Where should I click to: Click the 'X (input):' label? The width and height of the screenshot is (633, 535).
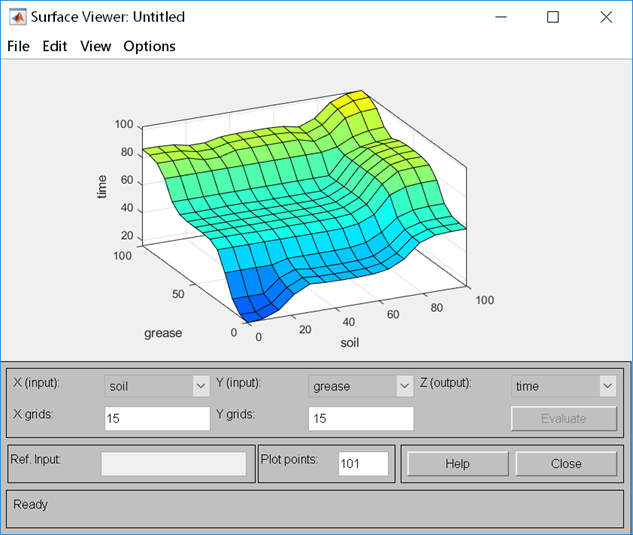point(36,382)
